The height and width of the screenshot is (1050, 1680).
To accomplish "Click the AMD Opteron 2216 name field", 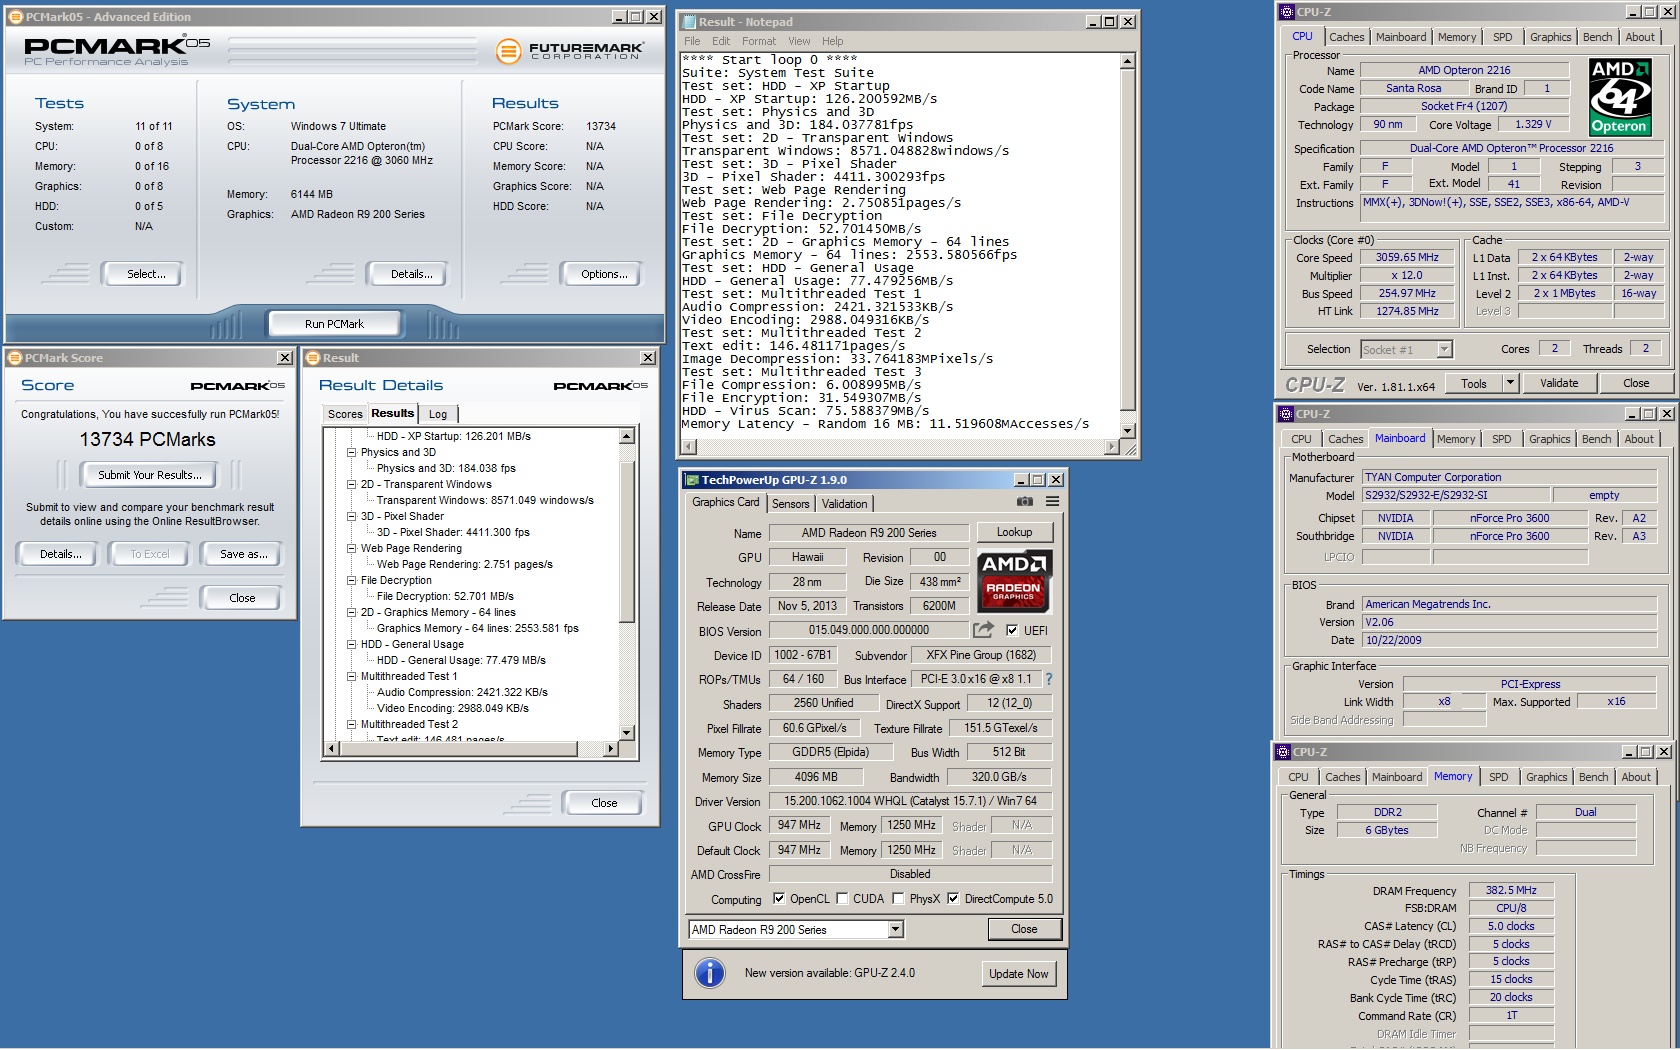I will (1464, 70).
